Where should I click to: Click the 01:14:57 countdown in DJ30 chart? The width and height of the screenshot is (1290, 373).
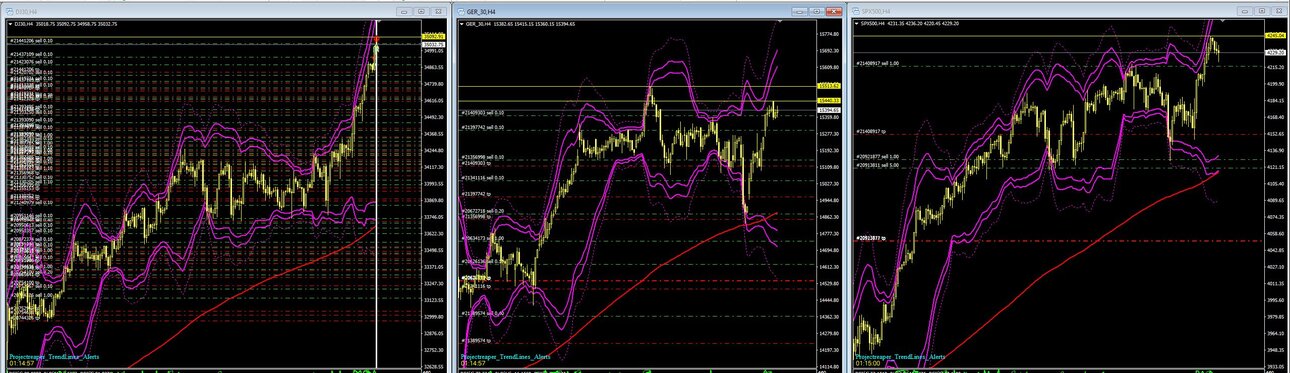click(23, 362)
